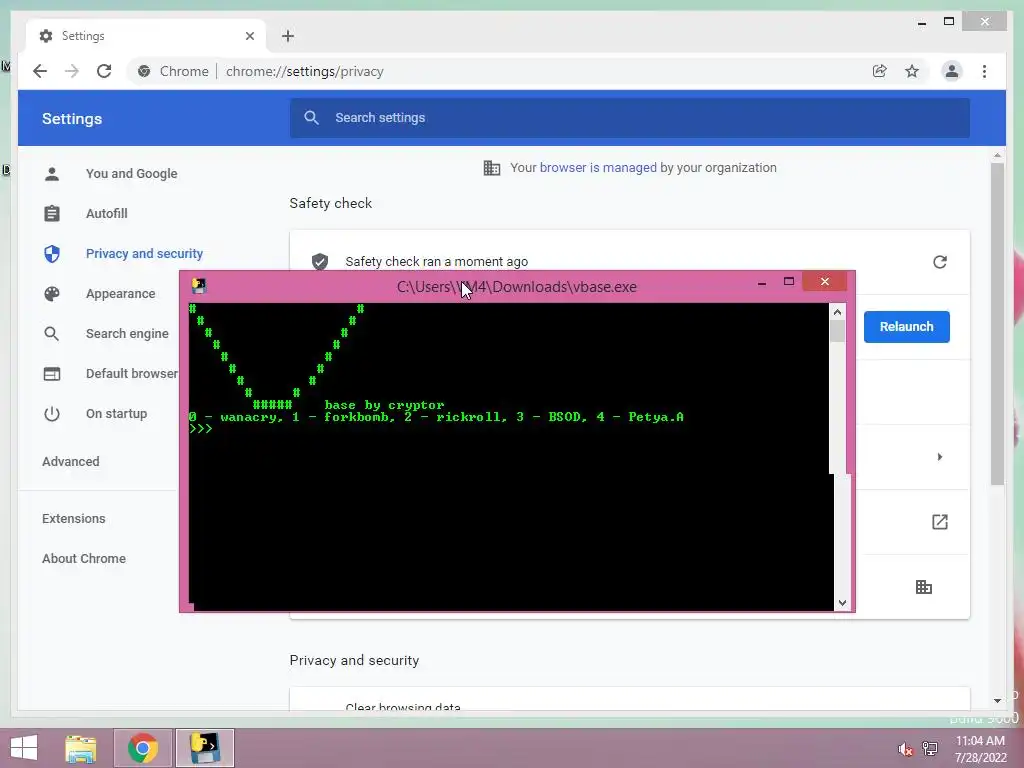Screen dimensions: 1024x768
Task: Click the 'browser is managed' link
Action: coord(598,168)
